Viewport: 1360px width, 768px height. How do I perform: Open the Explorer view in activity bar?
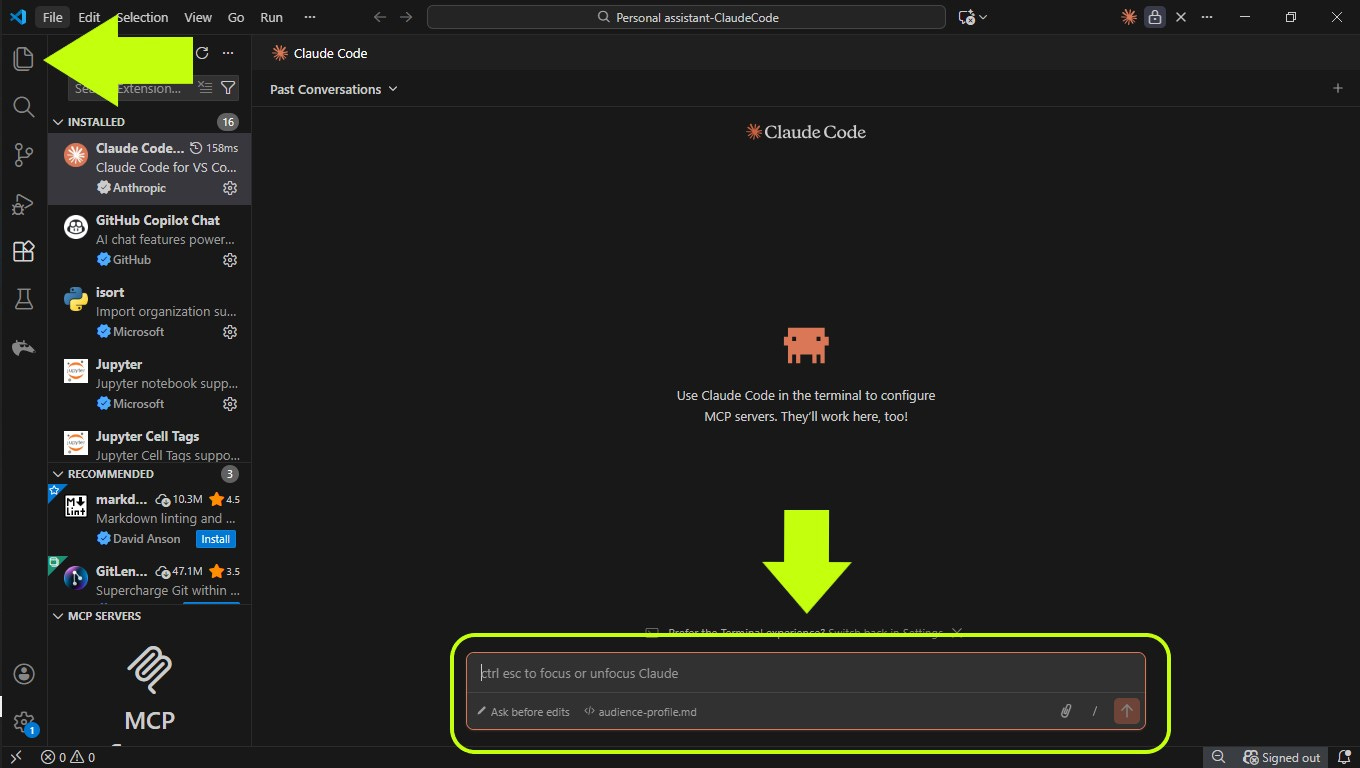[x=23, y=59]
